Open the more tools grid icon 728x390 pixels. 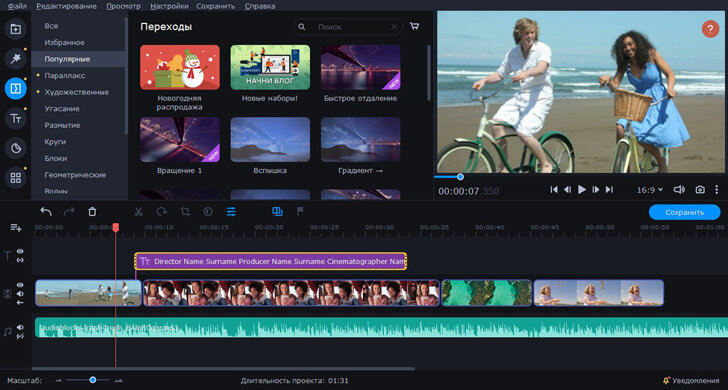click(x=15, y=178)
